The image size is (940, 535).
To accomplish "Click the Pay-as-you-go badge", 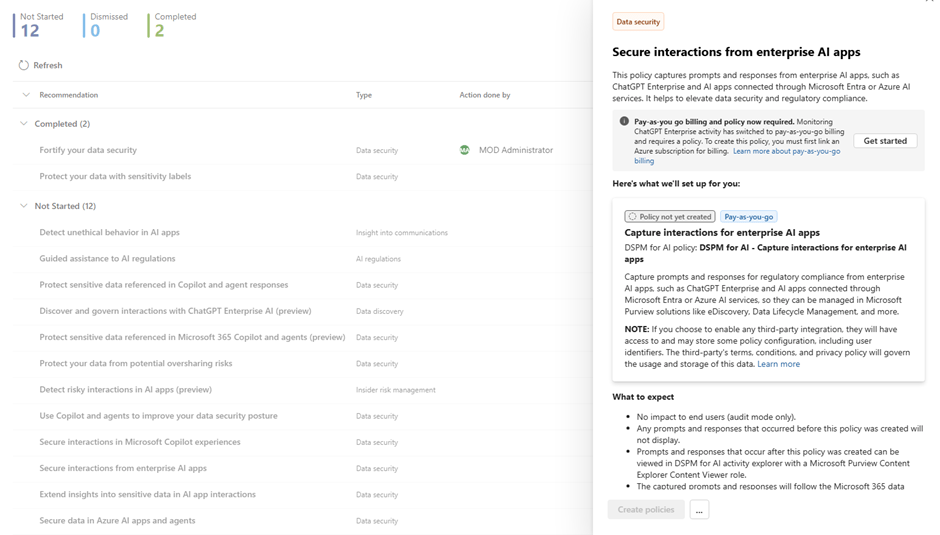I will (748, 216).
